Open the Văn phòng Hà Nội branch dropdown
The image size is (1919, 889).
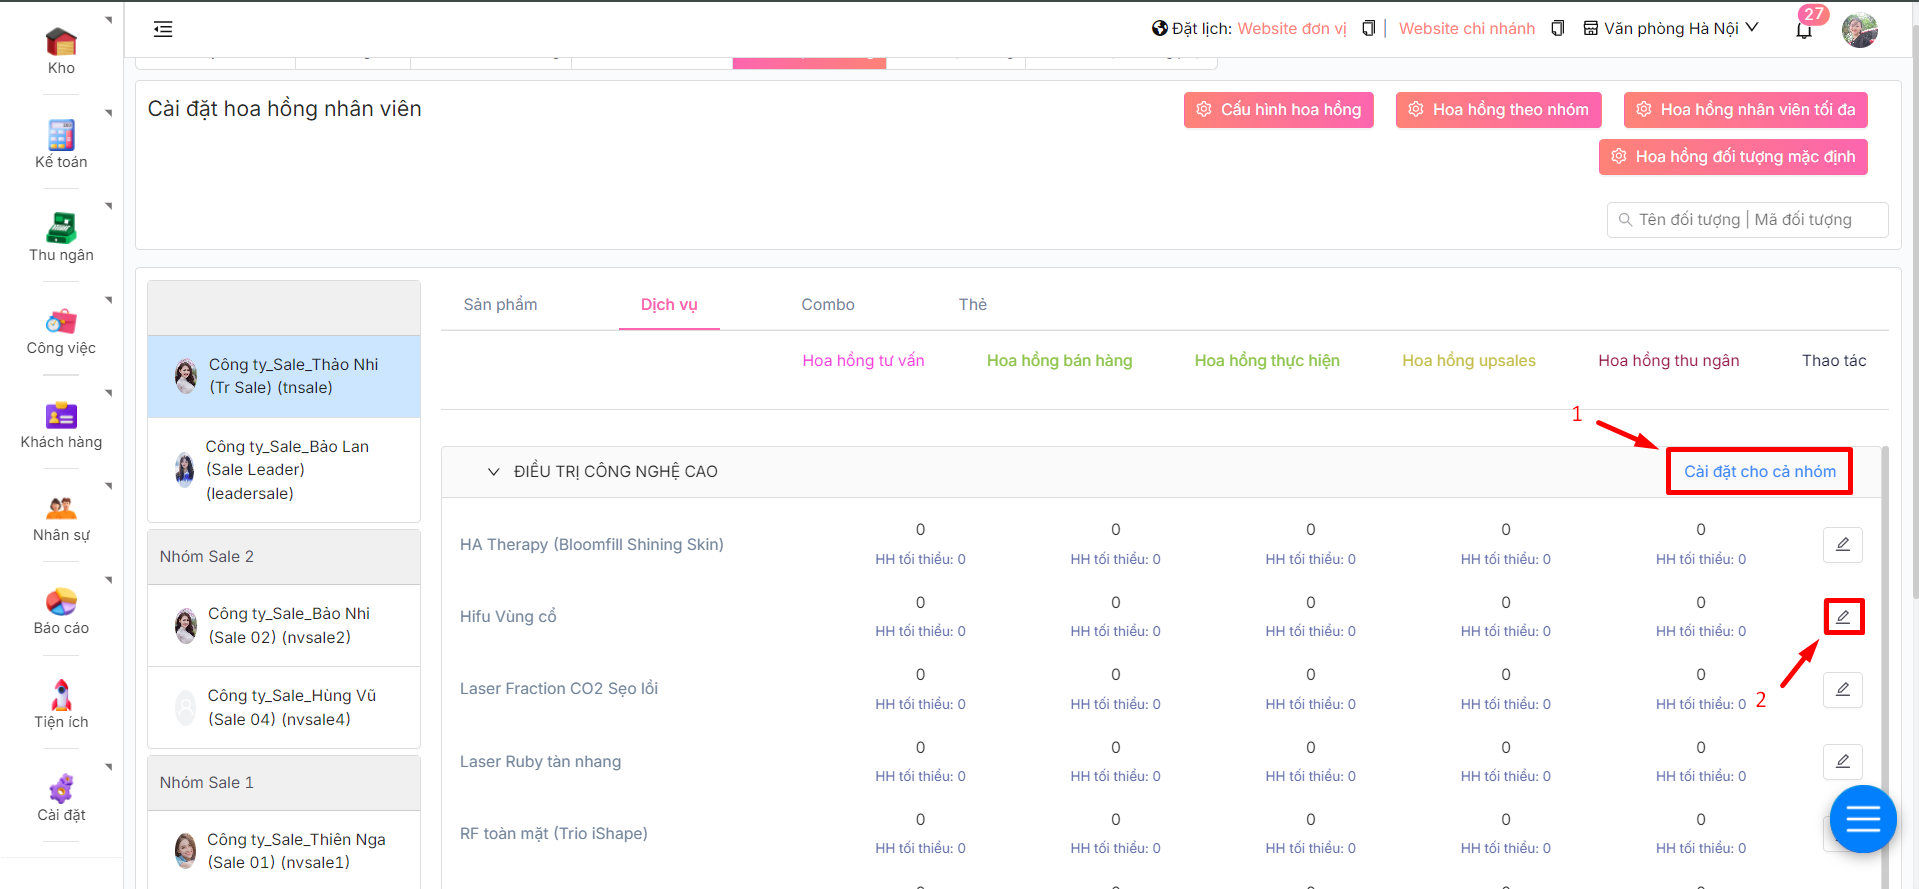(1671, 29)
